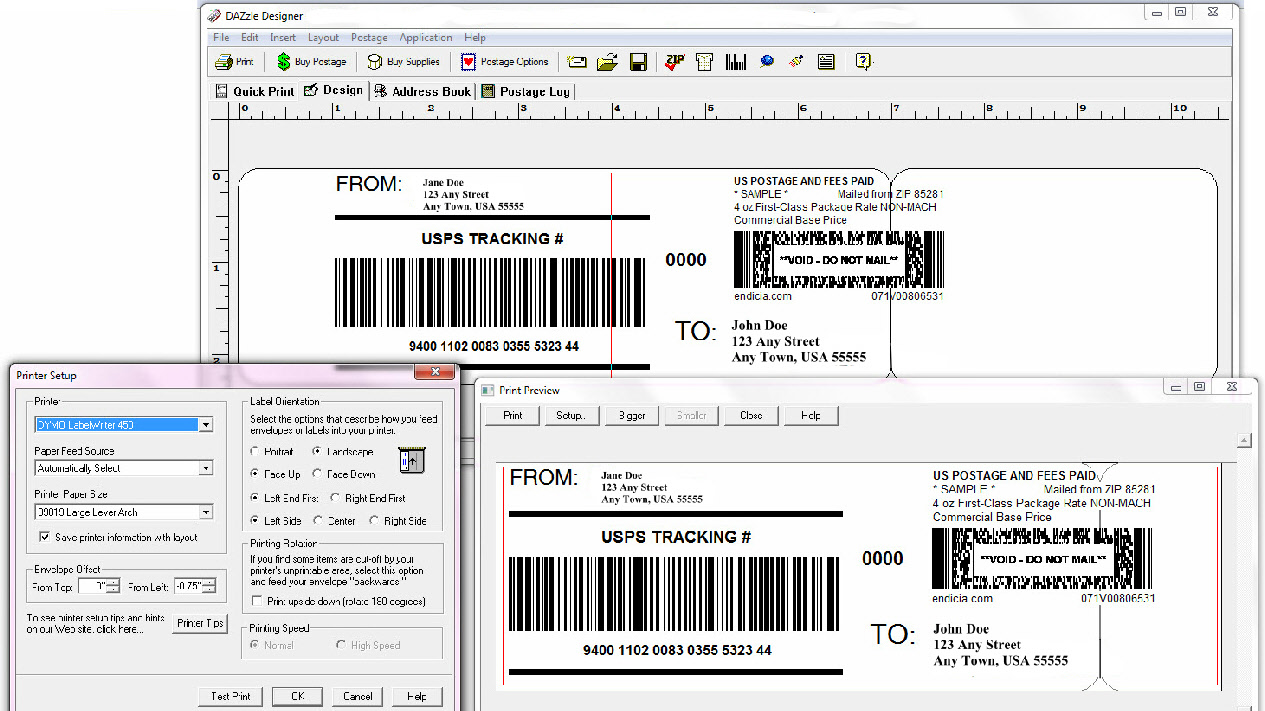This screenshot has height=711, width=1265.
Task: Click the lined document icon in toolbar
Action: (x=826, y=62)
